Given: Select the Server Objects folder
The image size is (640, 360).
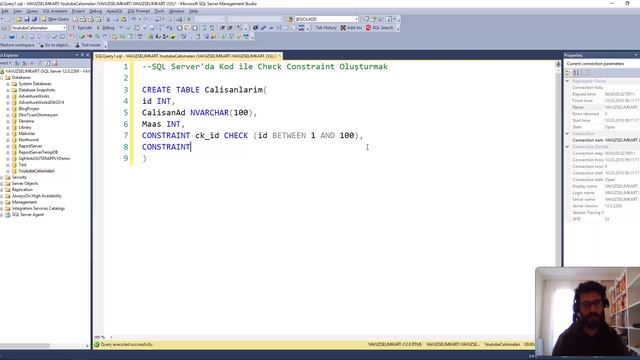Looking at the screenshot, I should (25, 184).
